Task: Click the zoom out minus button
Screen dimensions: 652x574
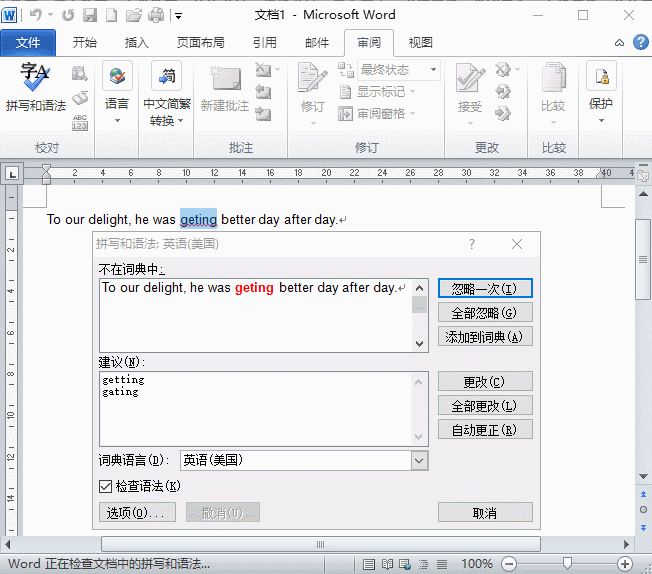Action: 509,564
